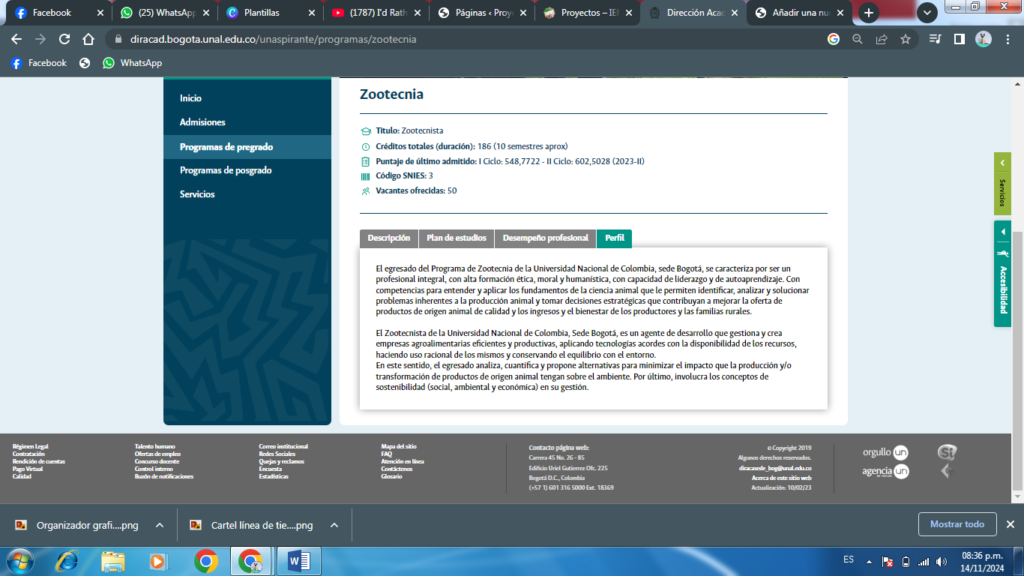Open Word from the Windows taskbar
Viewport: 1024px width, 576px height.
point(298,560)
